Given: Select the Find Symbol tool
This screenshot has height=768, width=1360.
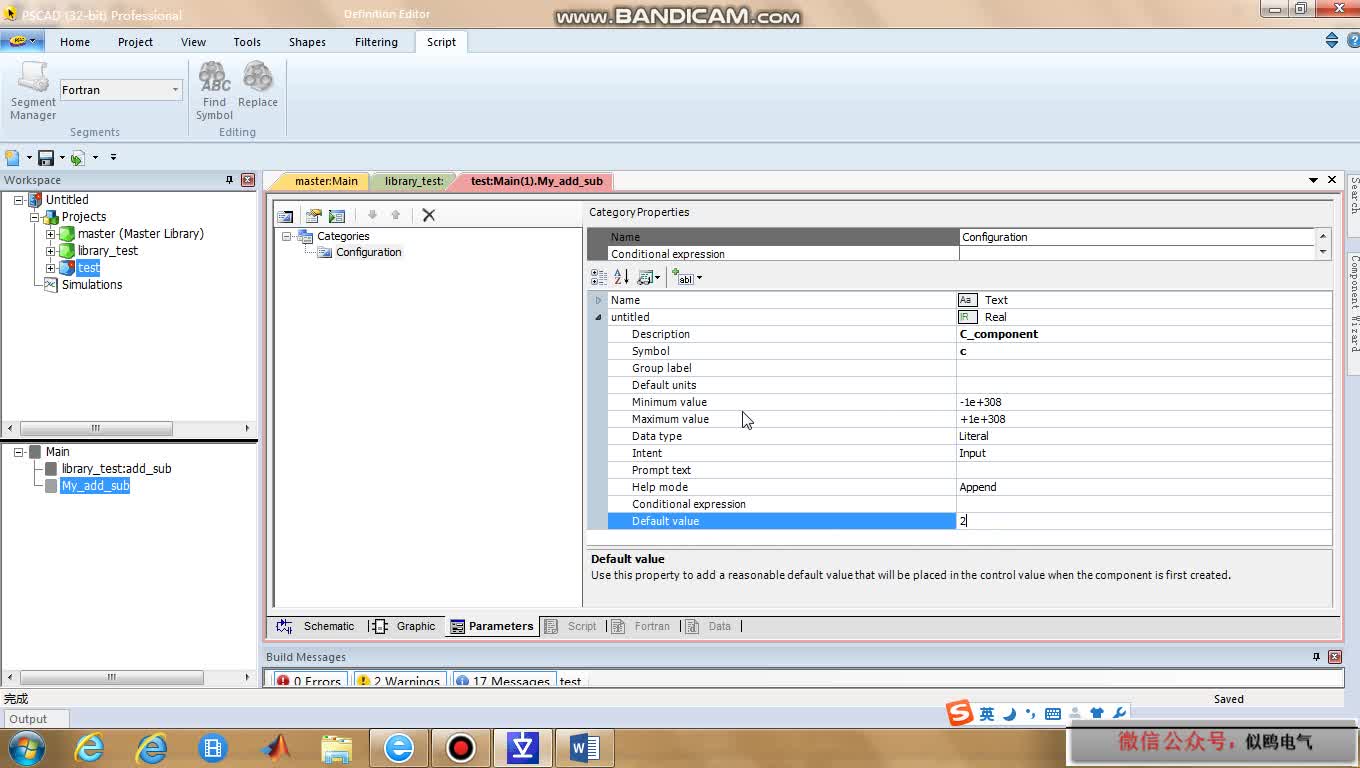Looking at the screenshot, I should pos(213,86).
